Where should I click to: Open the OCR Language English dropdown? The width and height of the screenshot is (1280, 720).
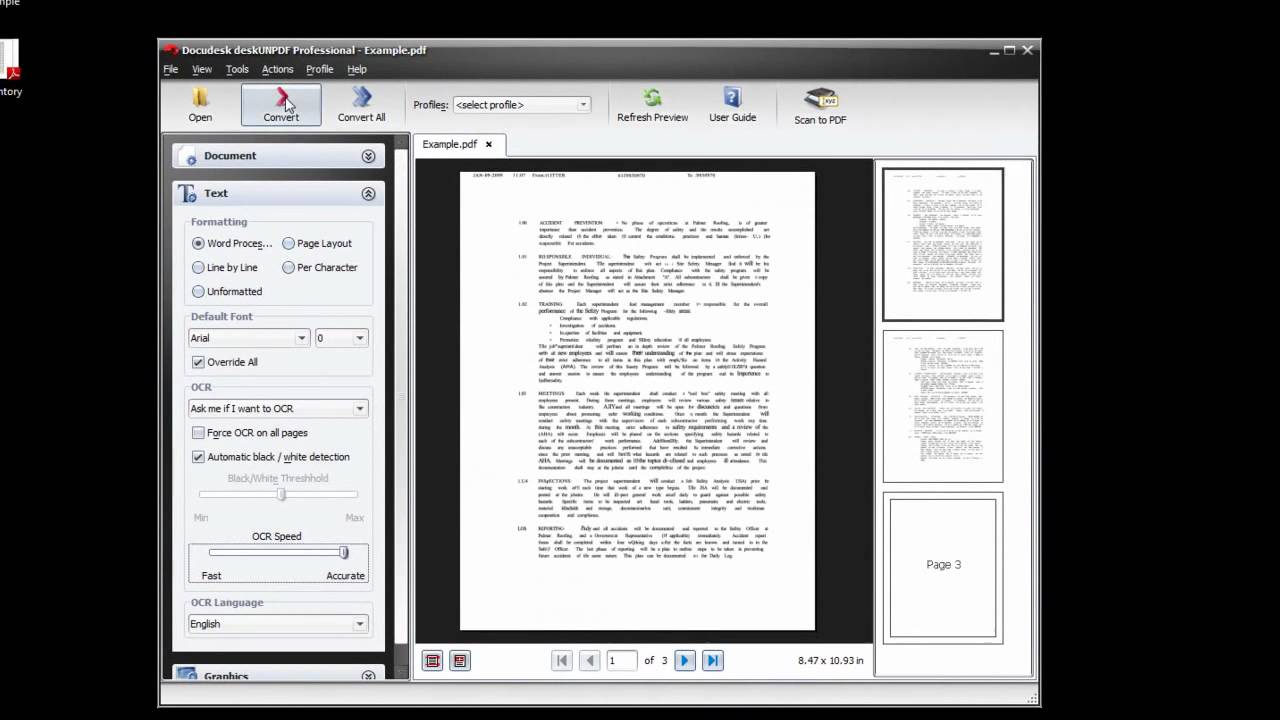point(278,624)
